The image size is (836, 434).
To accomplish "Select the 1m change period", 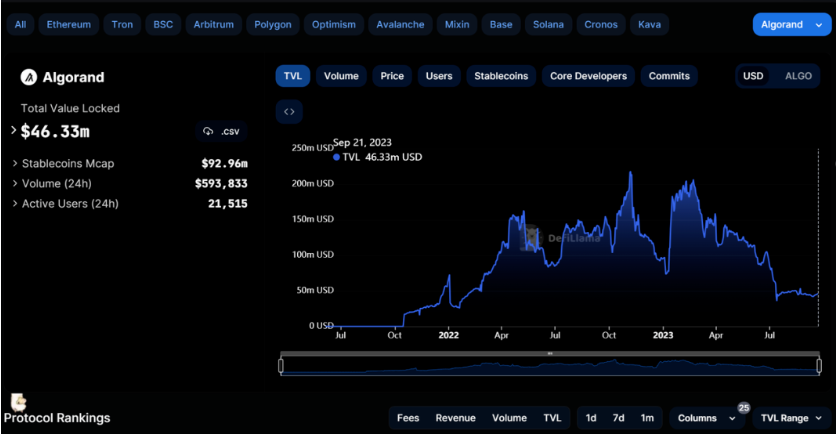I will (x=647, y=418).
